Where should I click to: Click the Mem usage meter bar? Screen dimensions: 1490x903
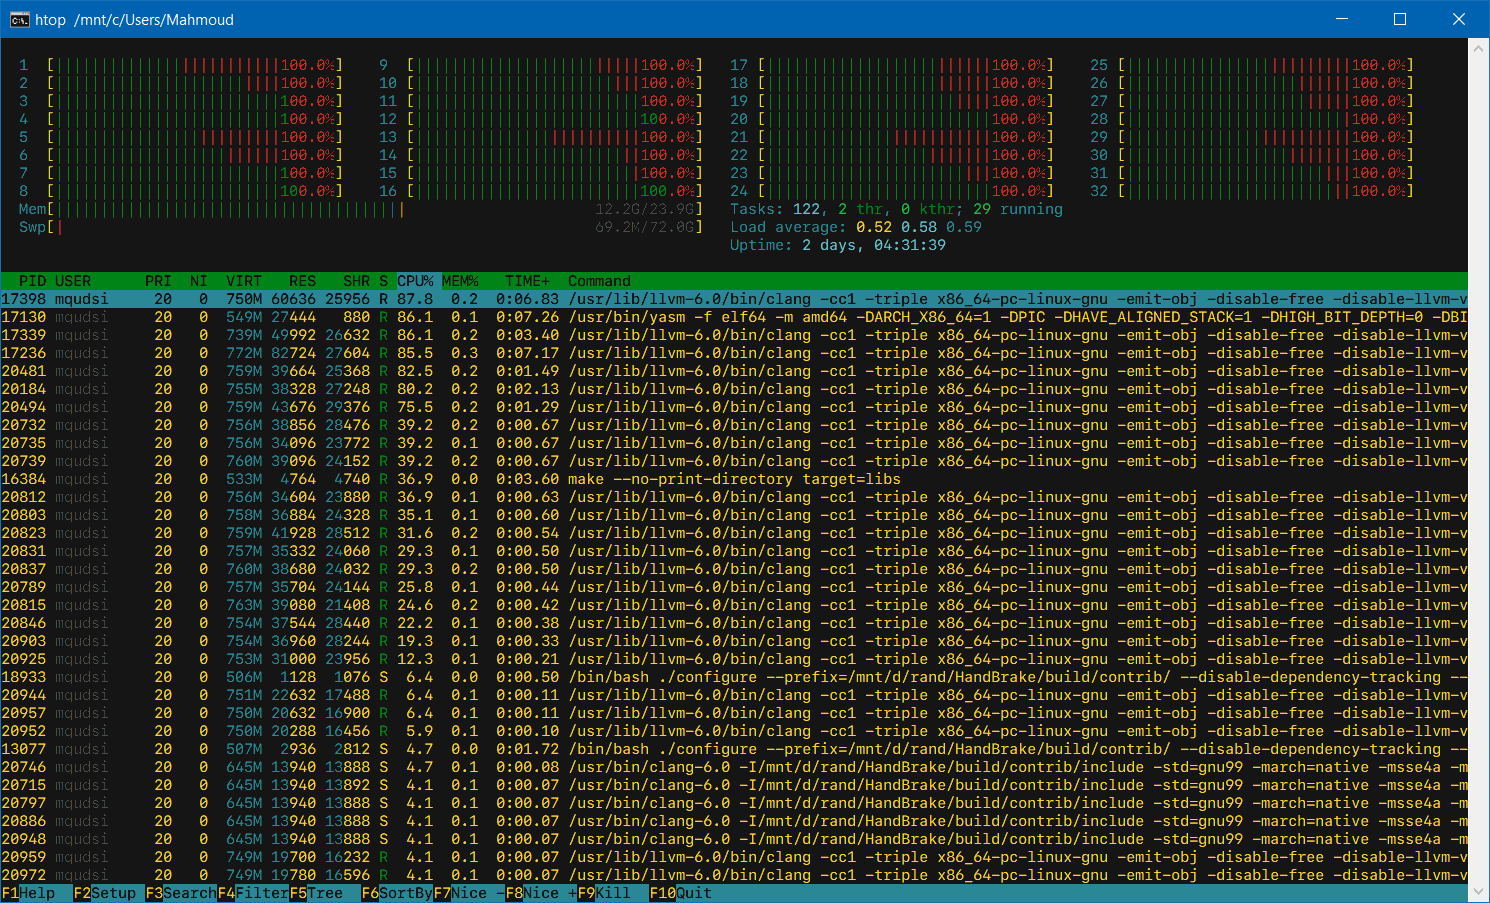(200, 209)
